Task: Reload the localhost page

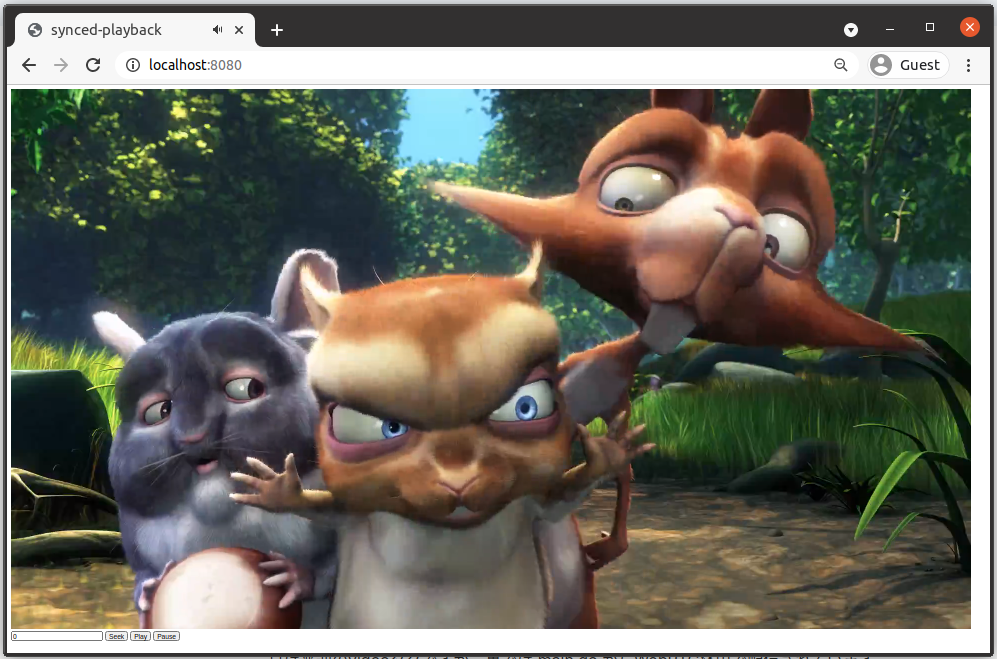Action: [x=93, y=65]
